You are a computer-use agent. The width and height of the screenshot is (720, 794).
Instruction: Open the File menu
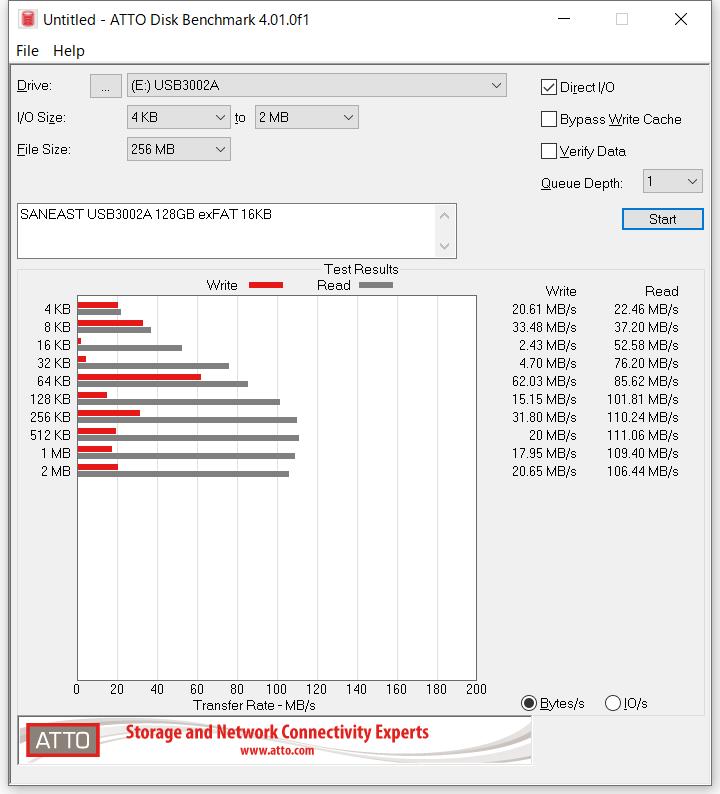tap(27, 51)
